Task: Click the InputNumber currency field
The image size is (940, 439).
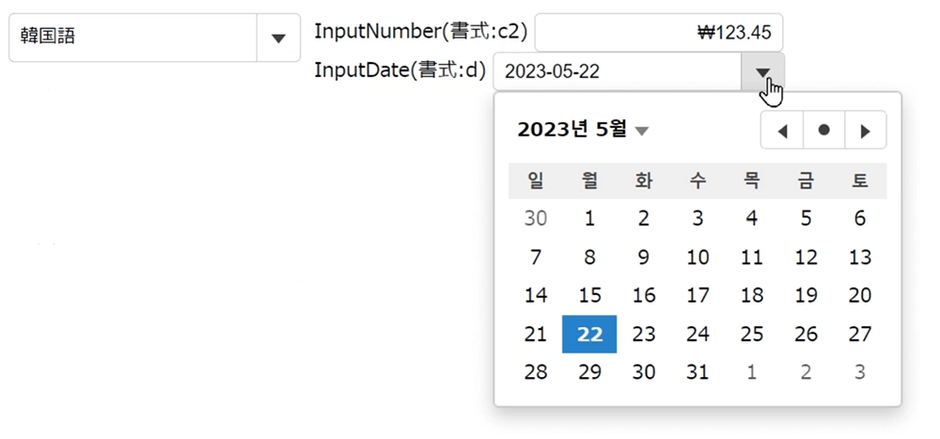Action: pyautogui.click(x=658, y=32)
